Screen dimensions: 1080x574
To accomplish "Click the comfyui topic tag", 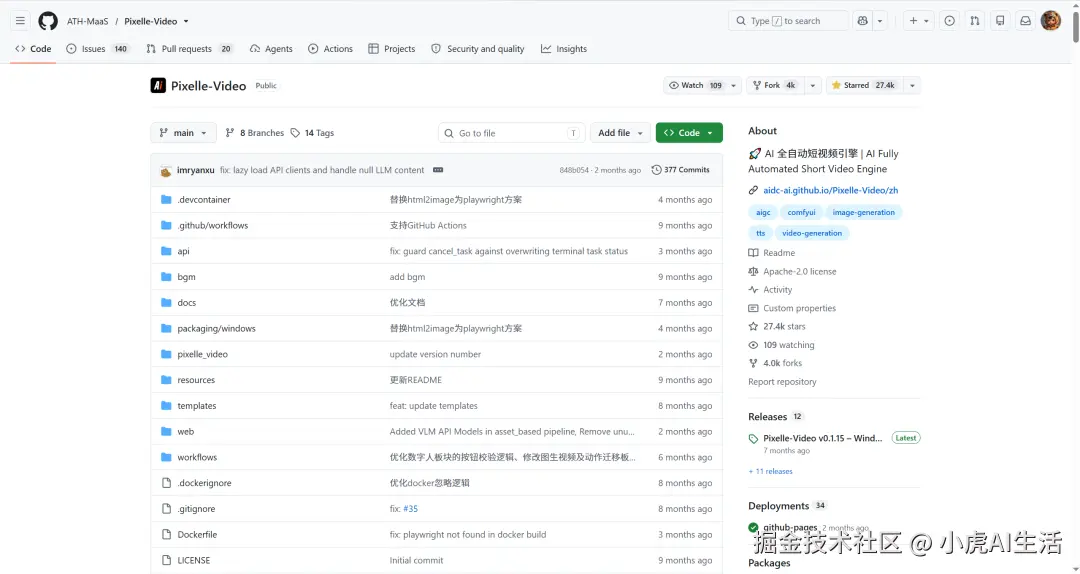I will tap(801, 212).
